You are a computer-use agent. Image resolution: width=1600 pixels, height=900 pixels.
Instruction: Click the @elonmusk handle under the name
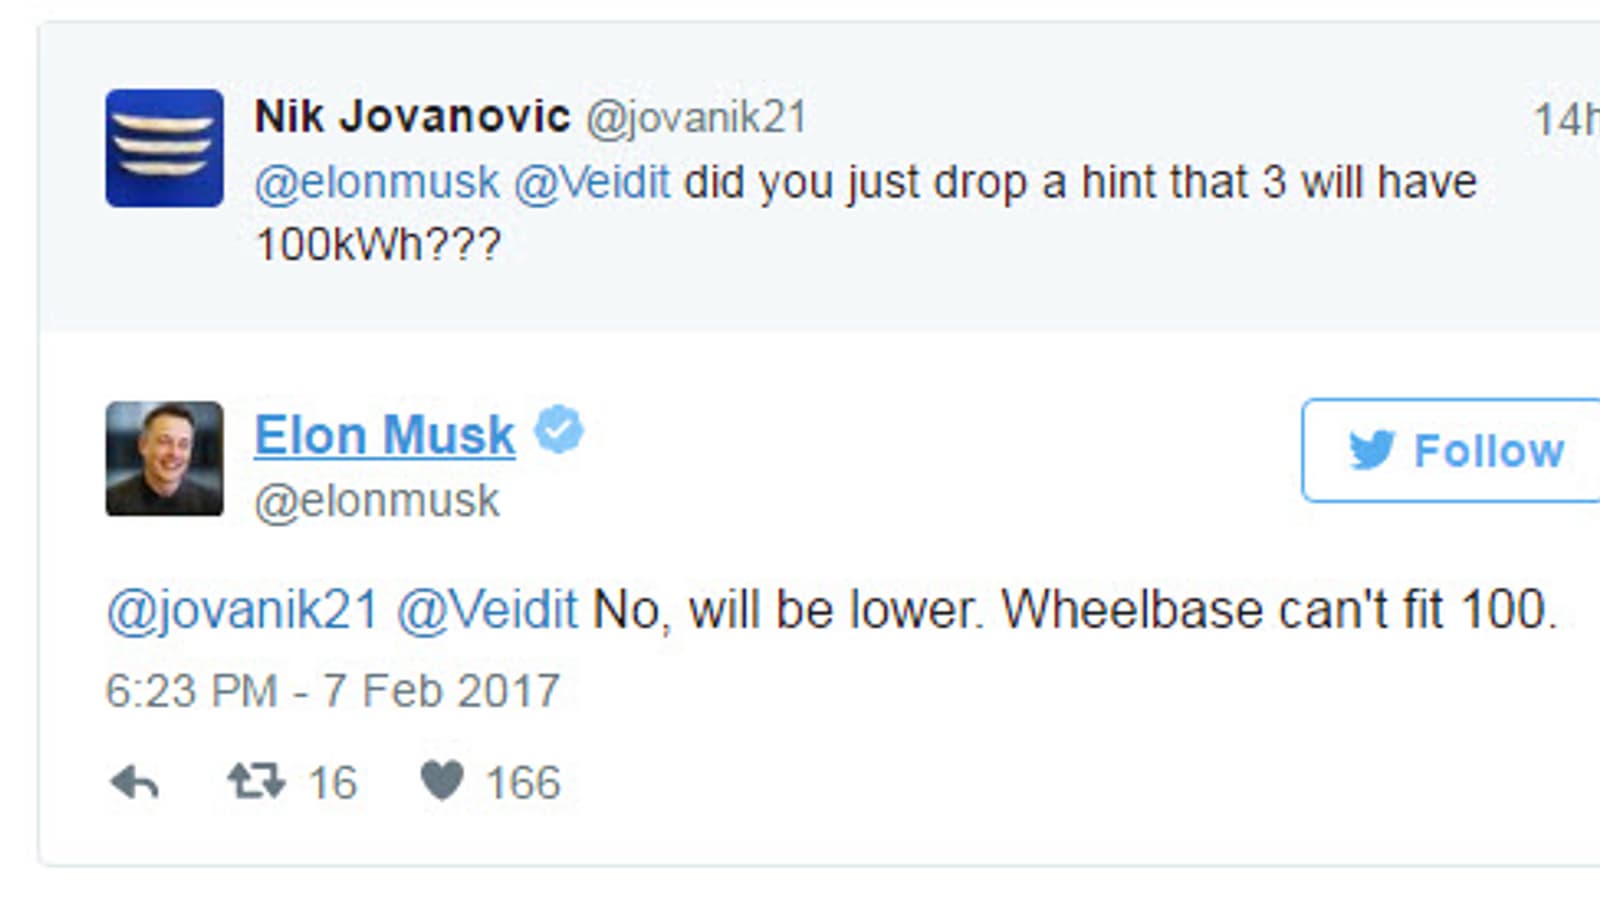(x=377, y=501)
